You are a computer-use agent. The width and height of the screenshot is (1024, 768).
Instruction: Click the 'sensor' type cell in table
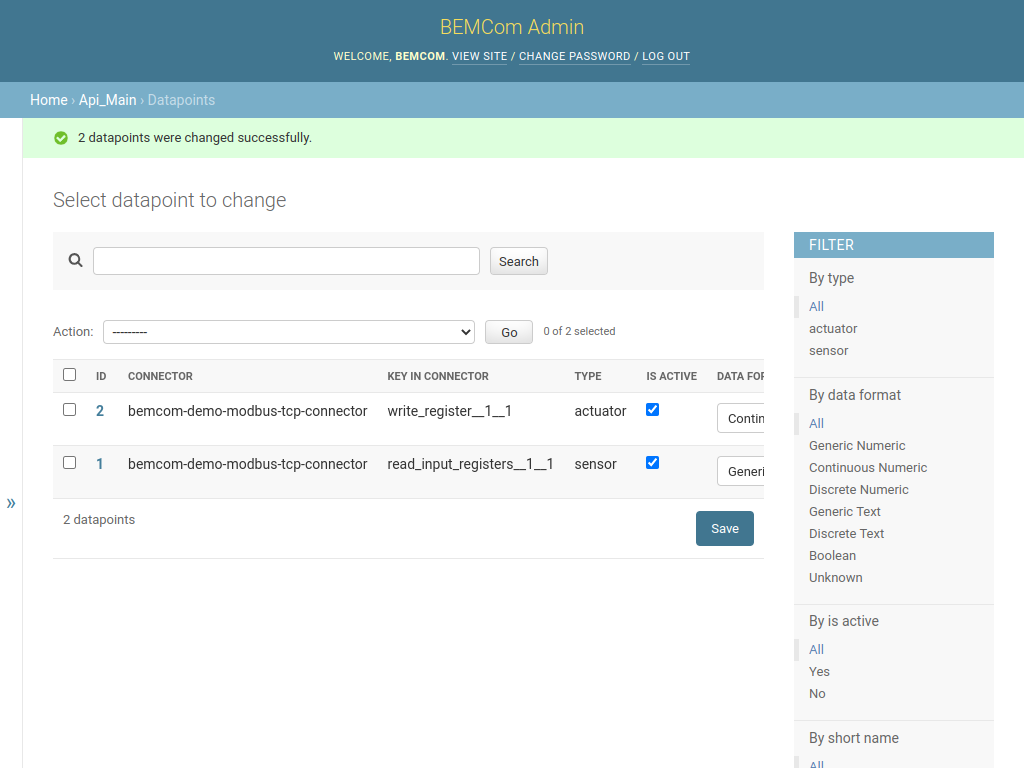[596, 464]
